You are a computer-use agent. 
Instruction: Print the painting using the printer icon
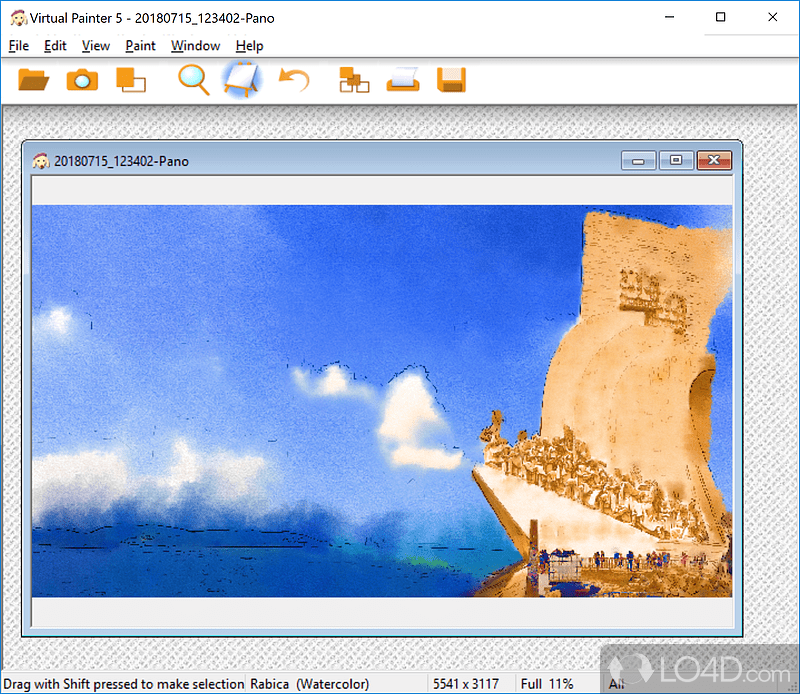tap(402, 80)
